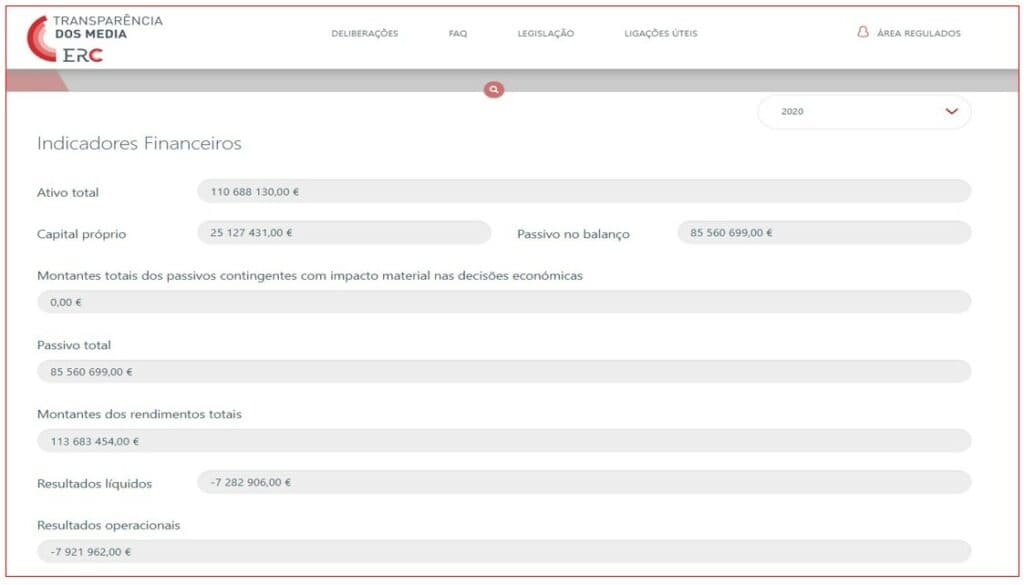Viewport: 1024px width, 585px height.
Task: Click the Passivo no balanço value field
Action: (824, 233)
